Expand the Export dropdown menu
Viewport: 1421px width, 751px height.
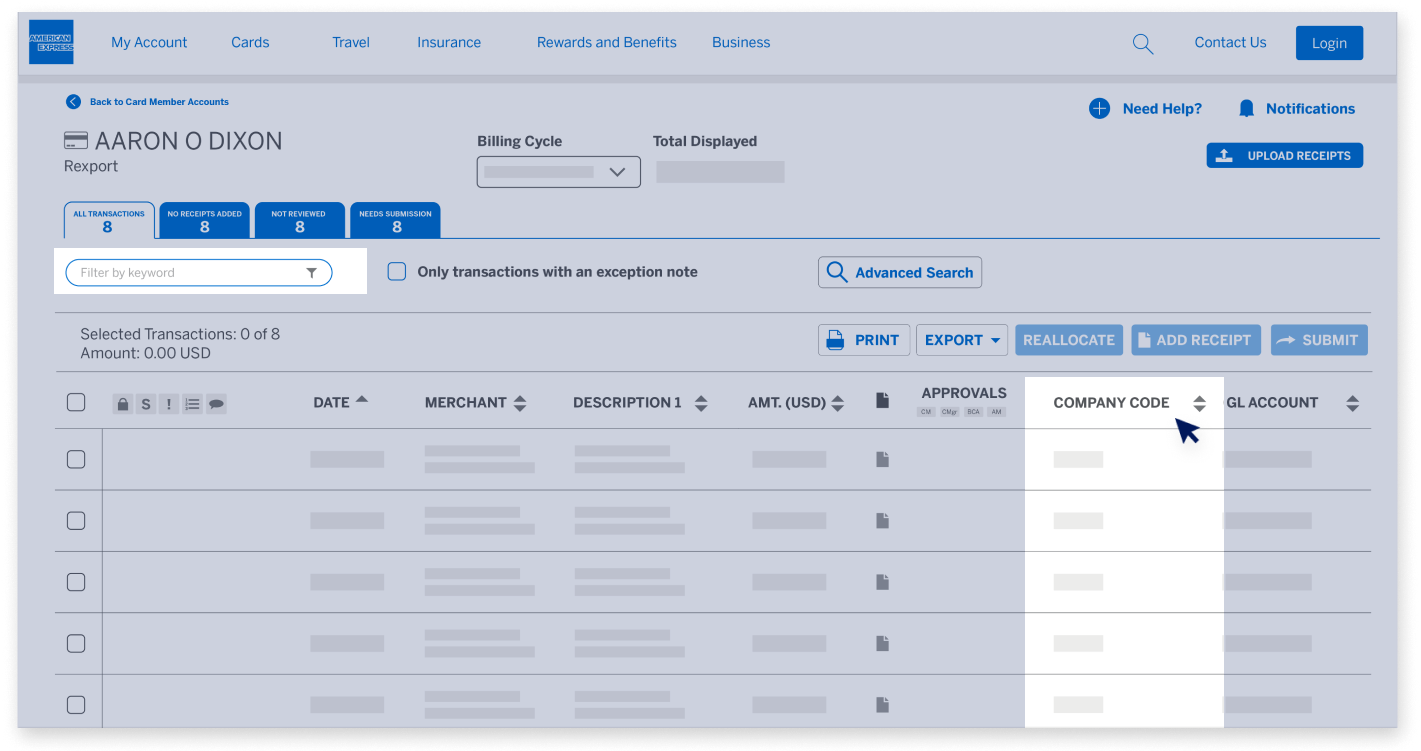(x=963, y=340)
